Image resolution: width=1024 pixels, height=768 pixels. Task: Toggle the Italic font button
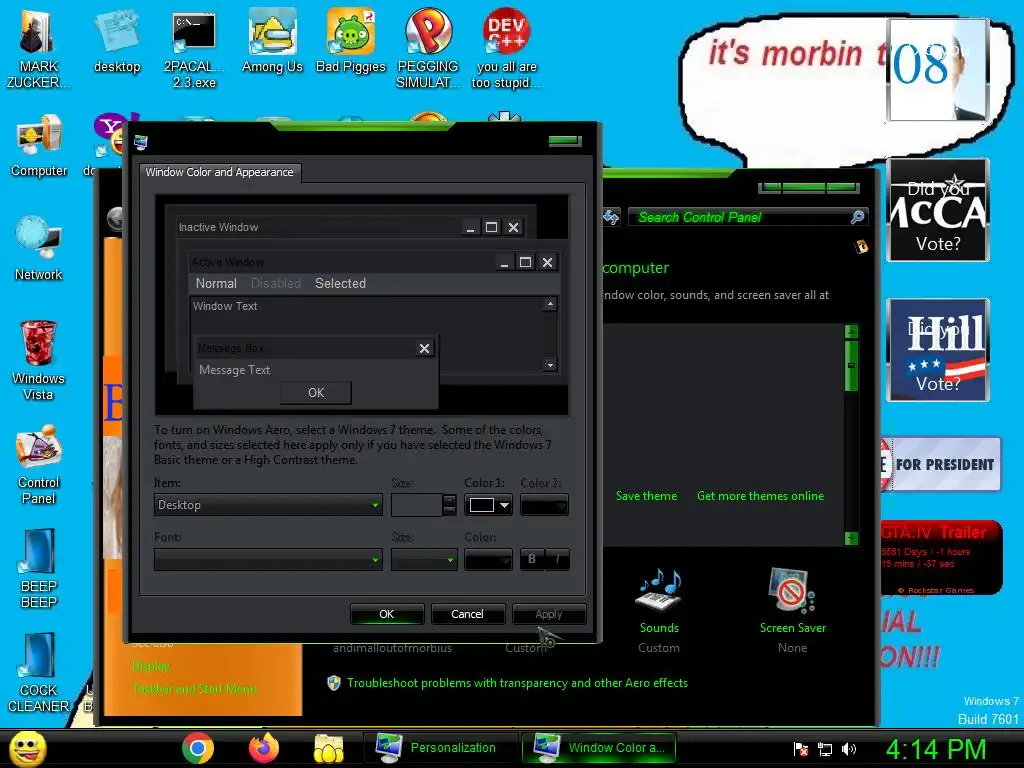(x=557, y=559)
